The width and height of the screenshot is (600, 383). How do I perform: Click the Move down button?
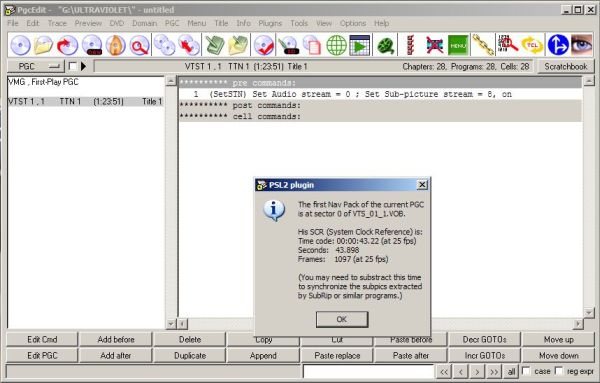(x=559, y=355)
